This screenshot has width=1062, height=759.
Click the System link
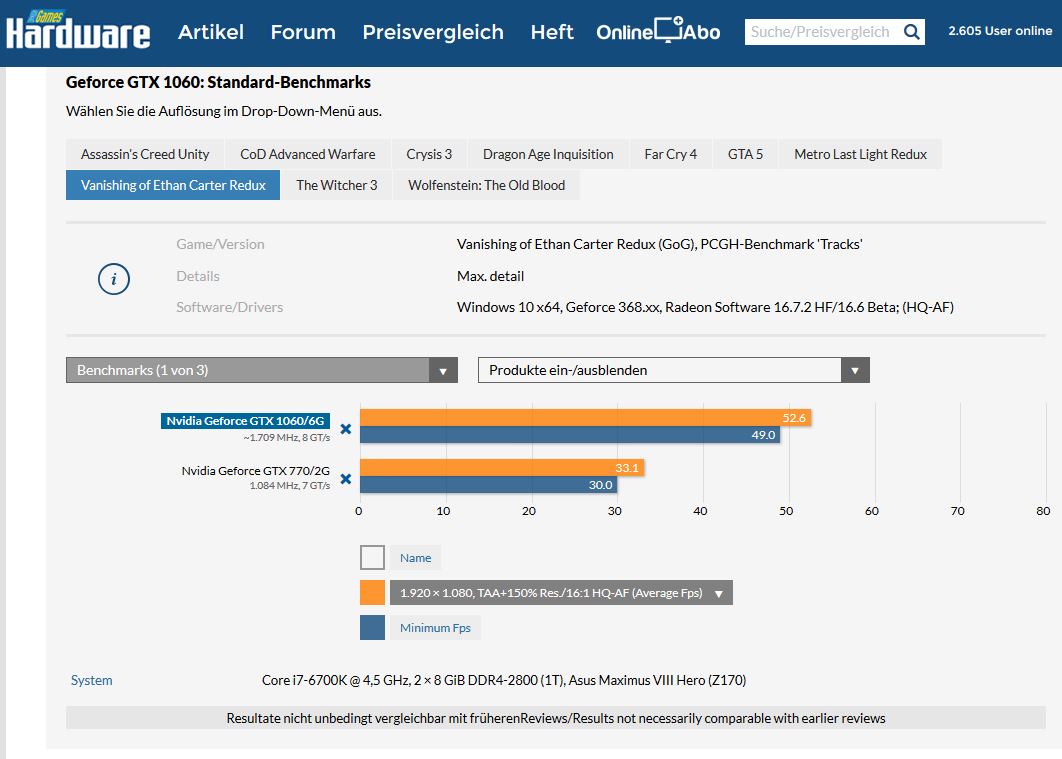tap(91, 680)
